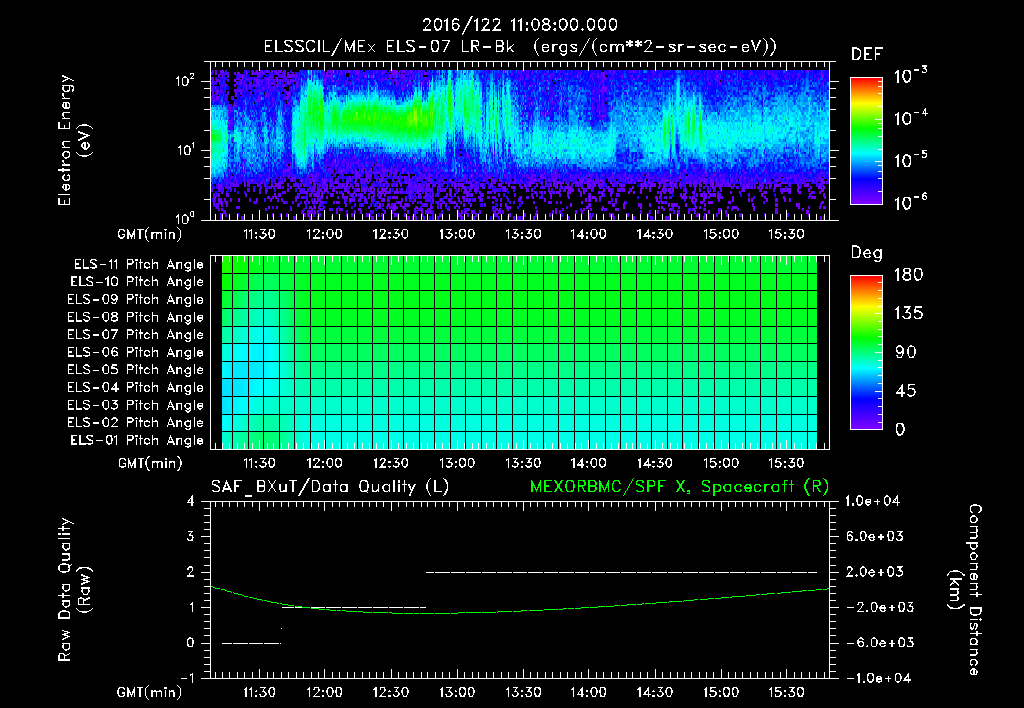Click 12:00 tick under the pitch angle panel
This screenshot has width=1024, height=708.
click(x=325, y=463)
